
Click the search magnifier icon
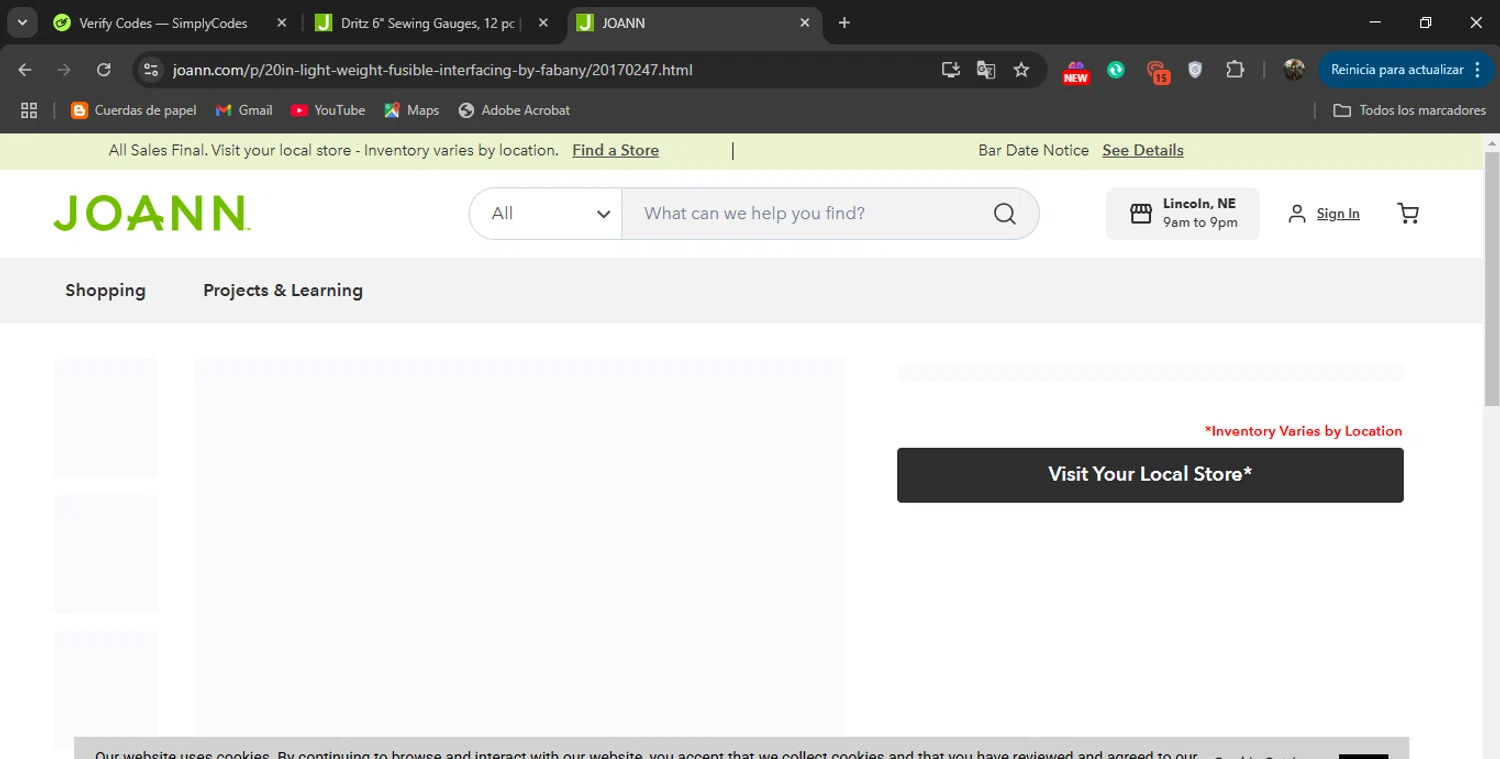click(1005, 213)
